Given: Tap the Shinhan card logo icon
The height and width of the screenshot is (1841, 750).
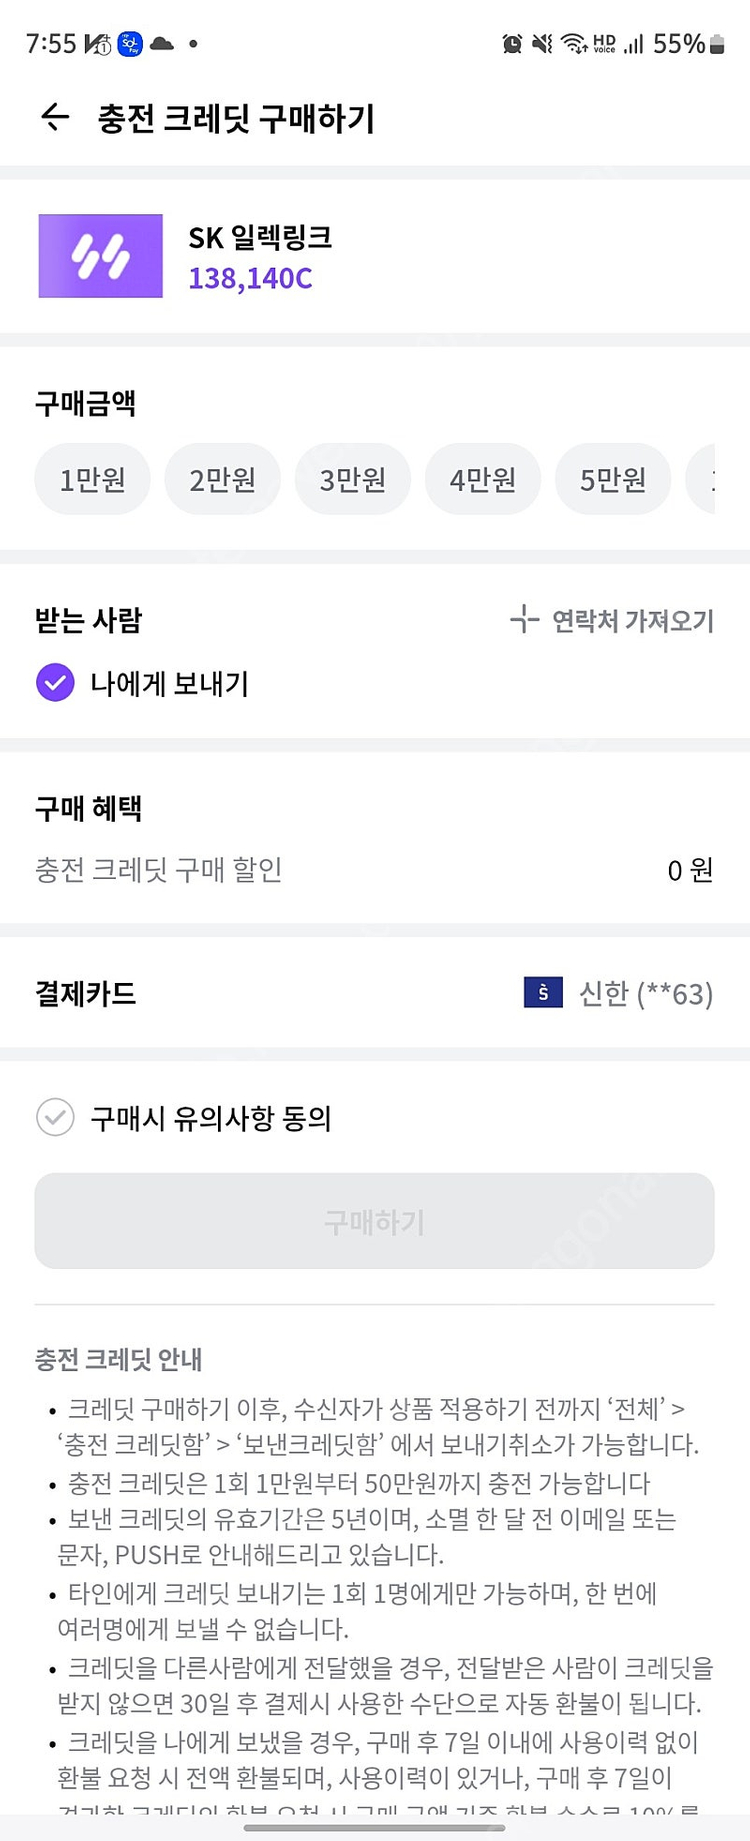Looking at the screenshot, I should click(543, 992).
